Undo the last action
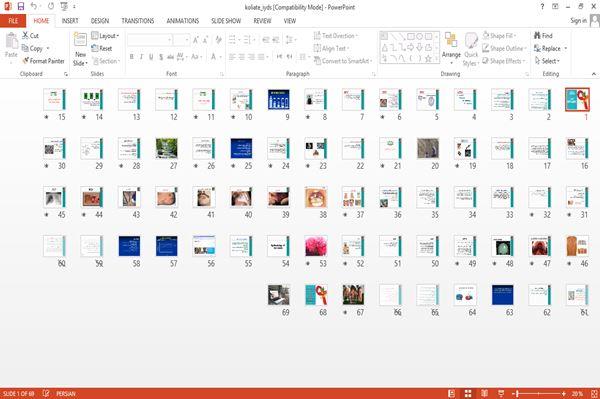Viewport: 600px width, 399px height. [x=34, y=7]
